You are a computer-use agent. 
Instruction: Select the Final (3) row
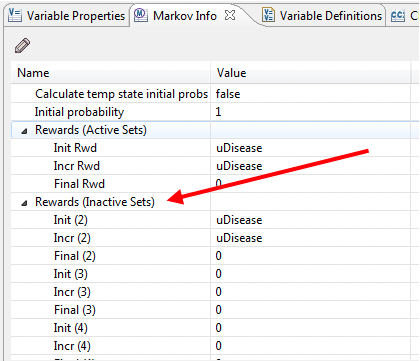[211, 310]
